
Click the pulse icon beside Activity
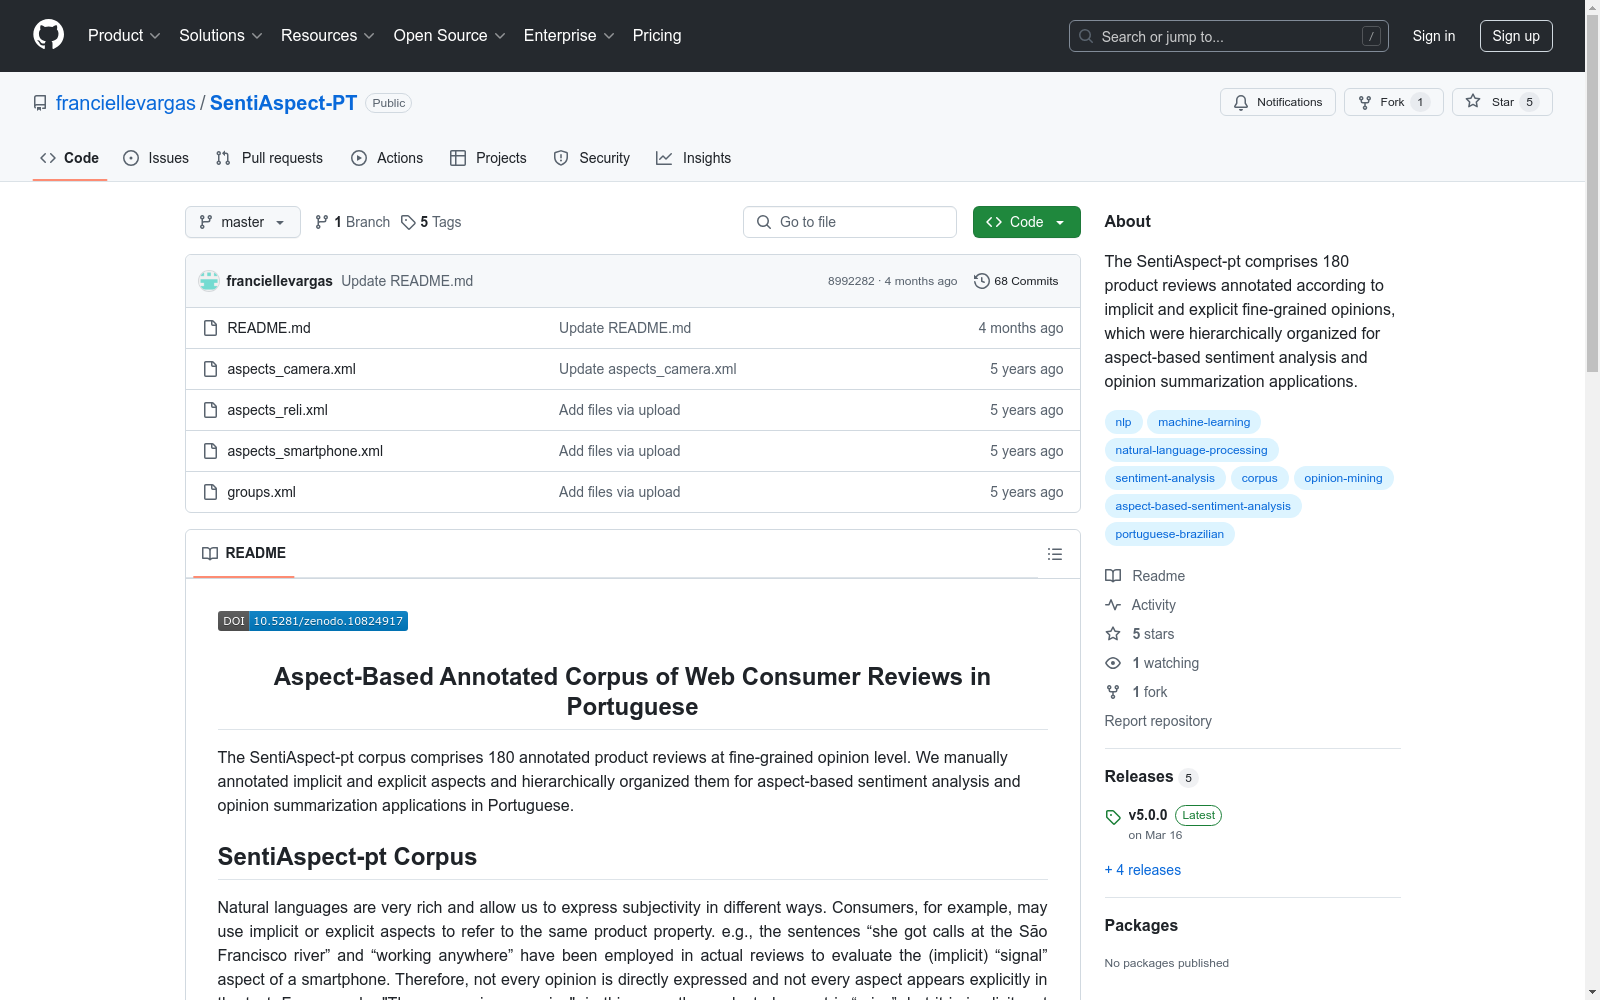pyautogui.click(x=1113, y=605)
